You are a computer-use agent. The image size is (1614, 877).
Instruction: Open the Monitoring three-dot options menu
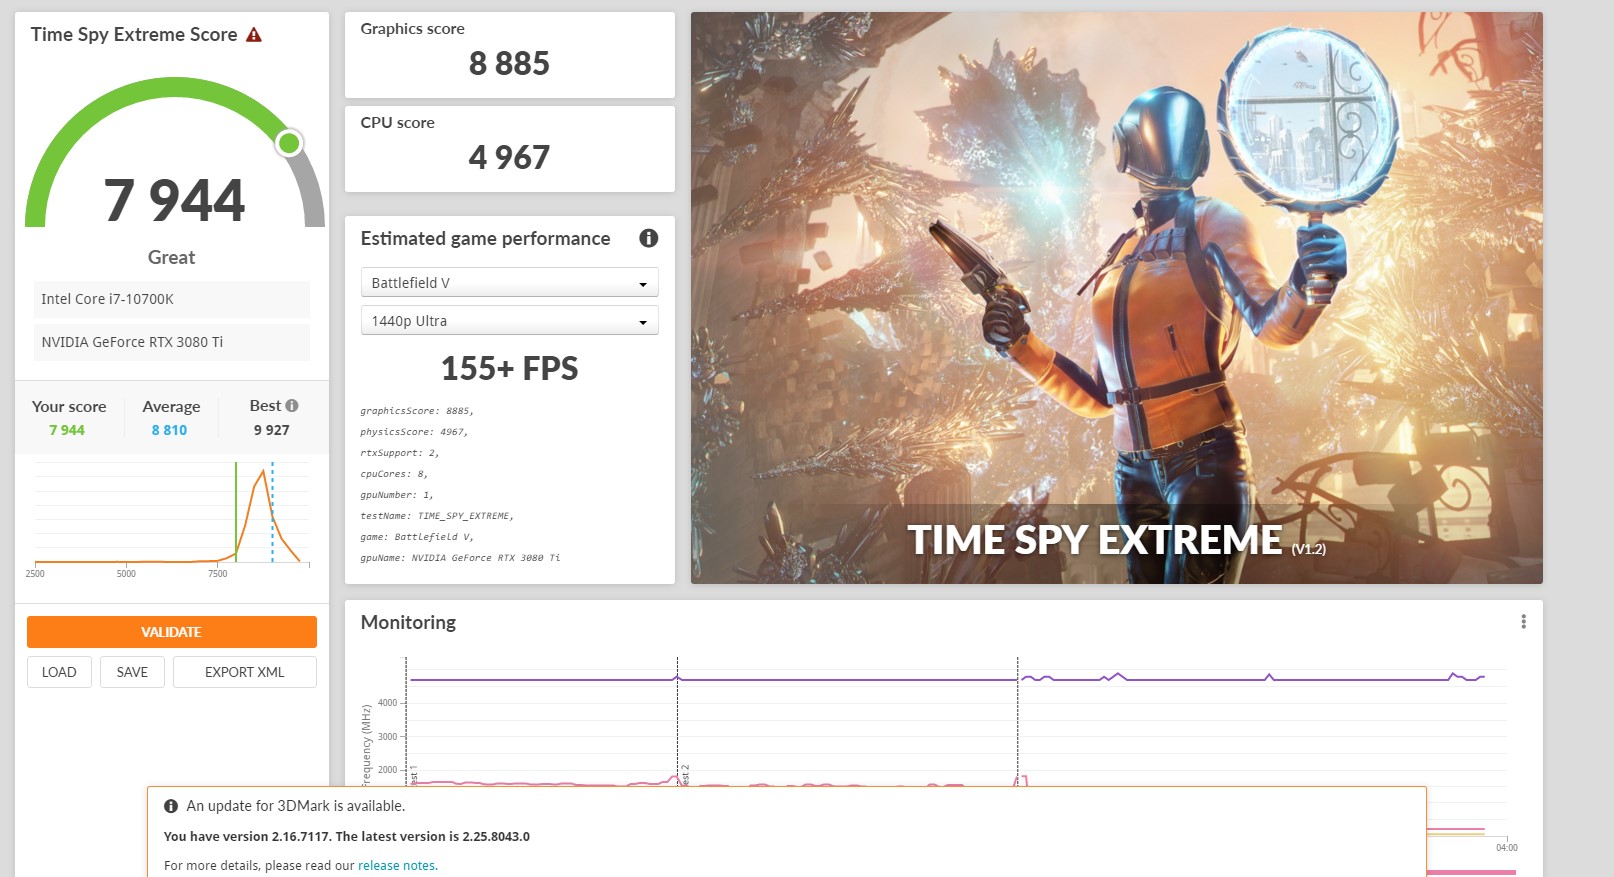pyautogui.click(x=1523, y=622)
